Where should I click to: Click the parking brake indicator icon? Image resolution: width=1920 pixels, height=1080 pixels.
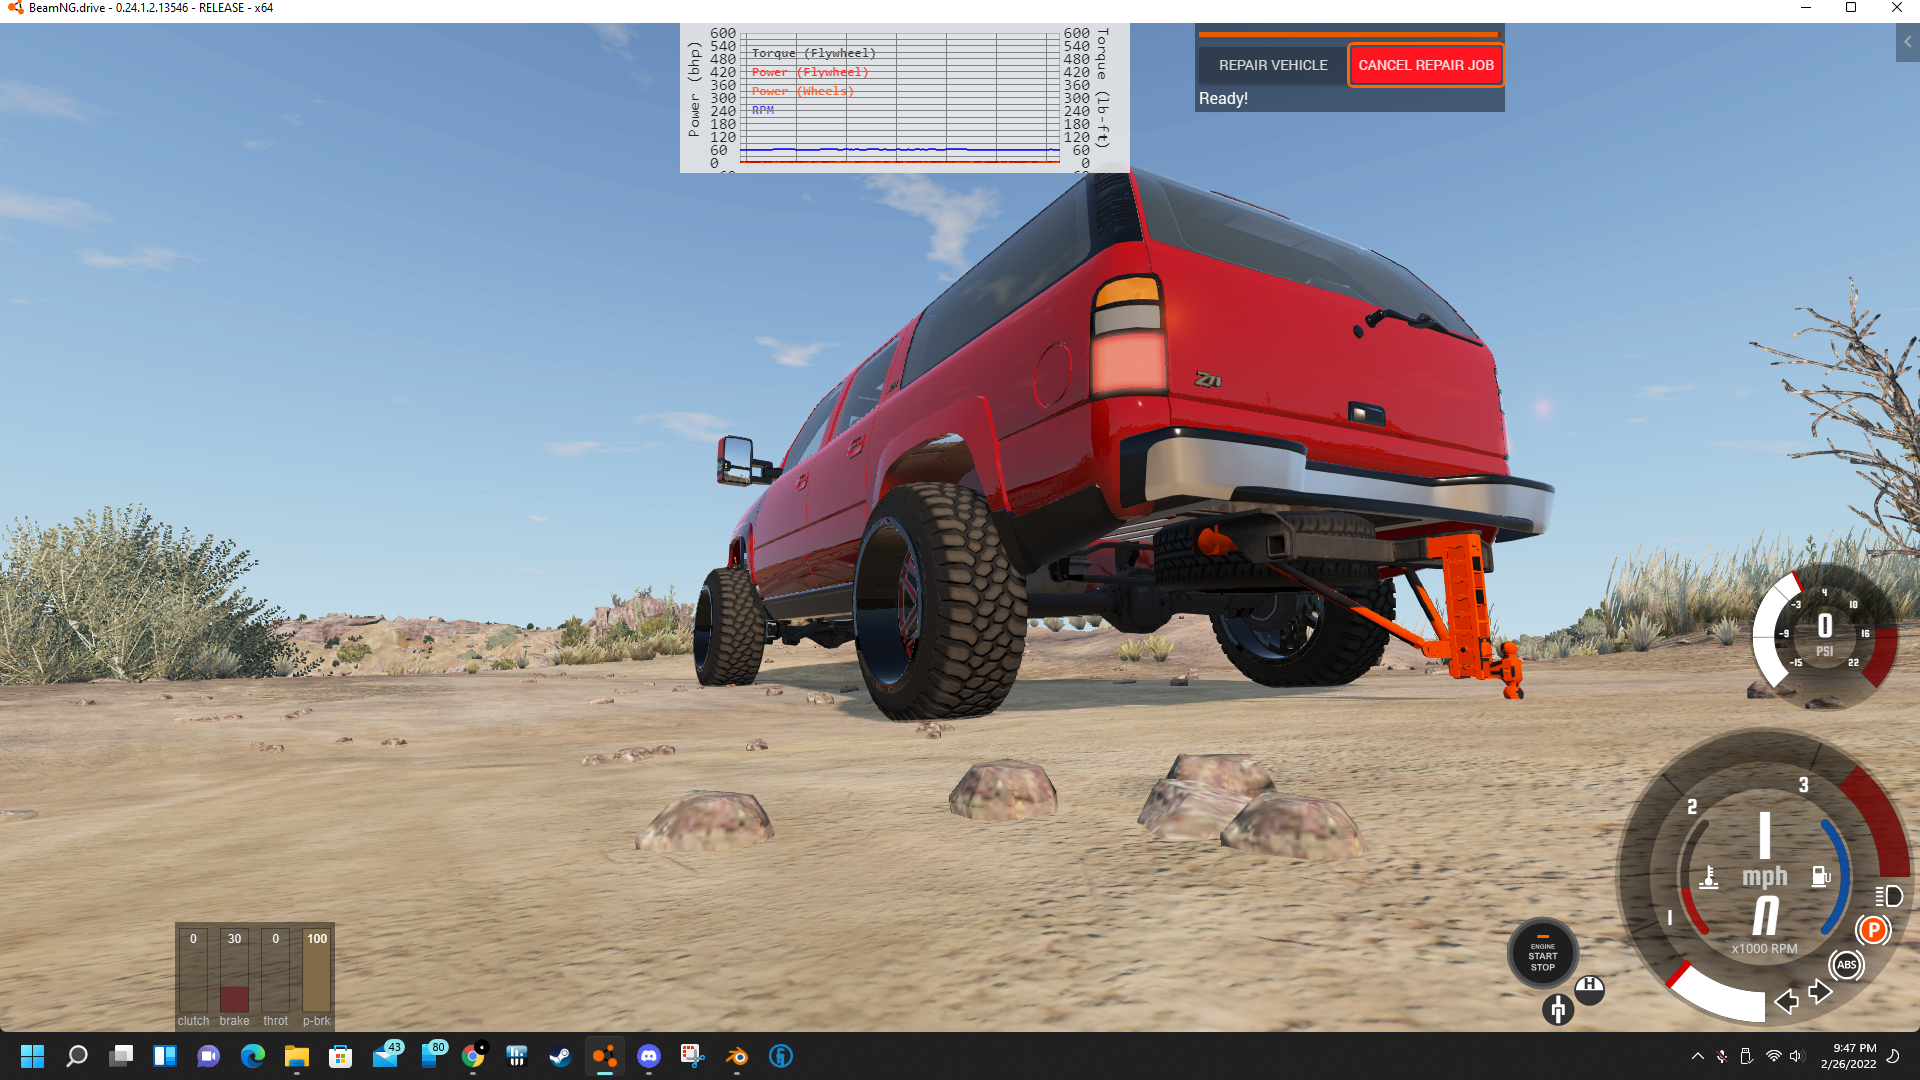(1873, 930)
